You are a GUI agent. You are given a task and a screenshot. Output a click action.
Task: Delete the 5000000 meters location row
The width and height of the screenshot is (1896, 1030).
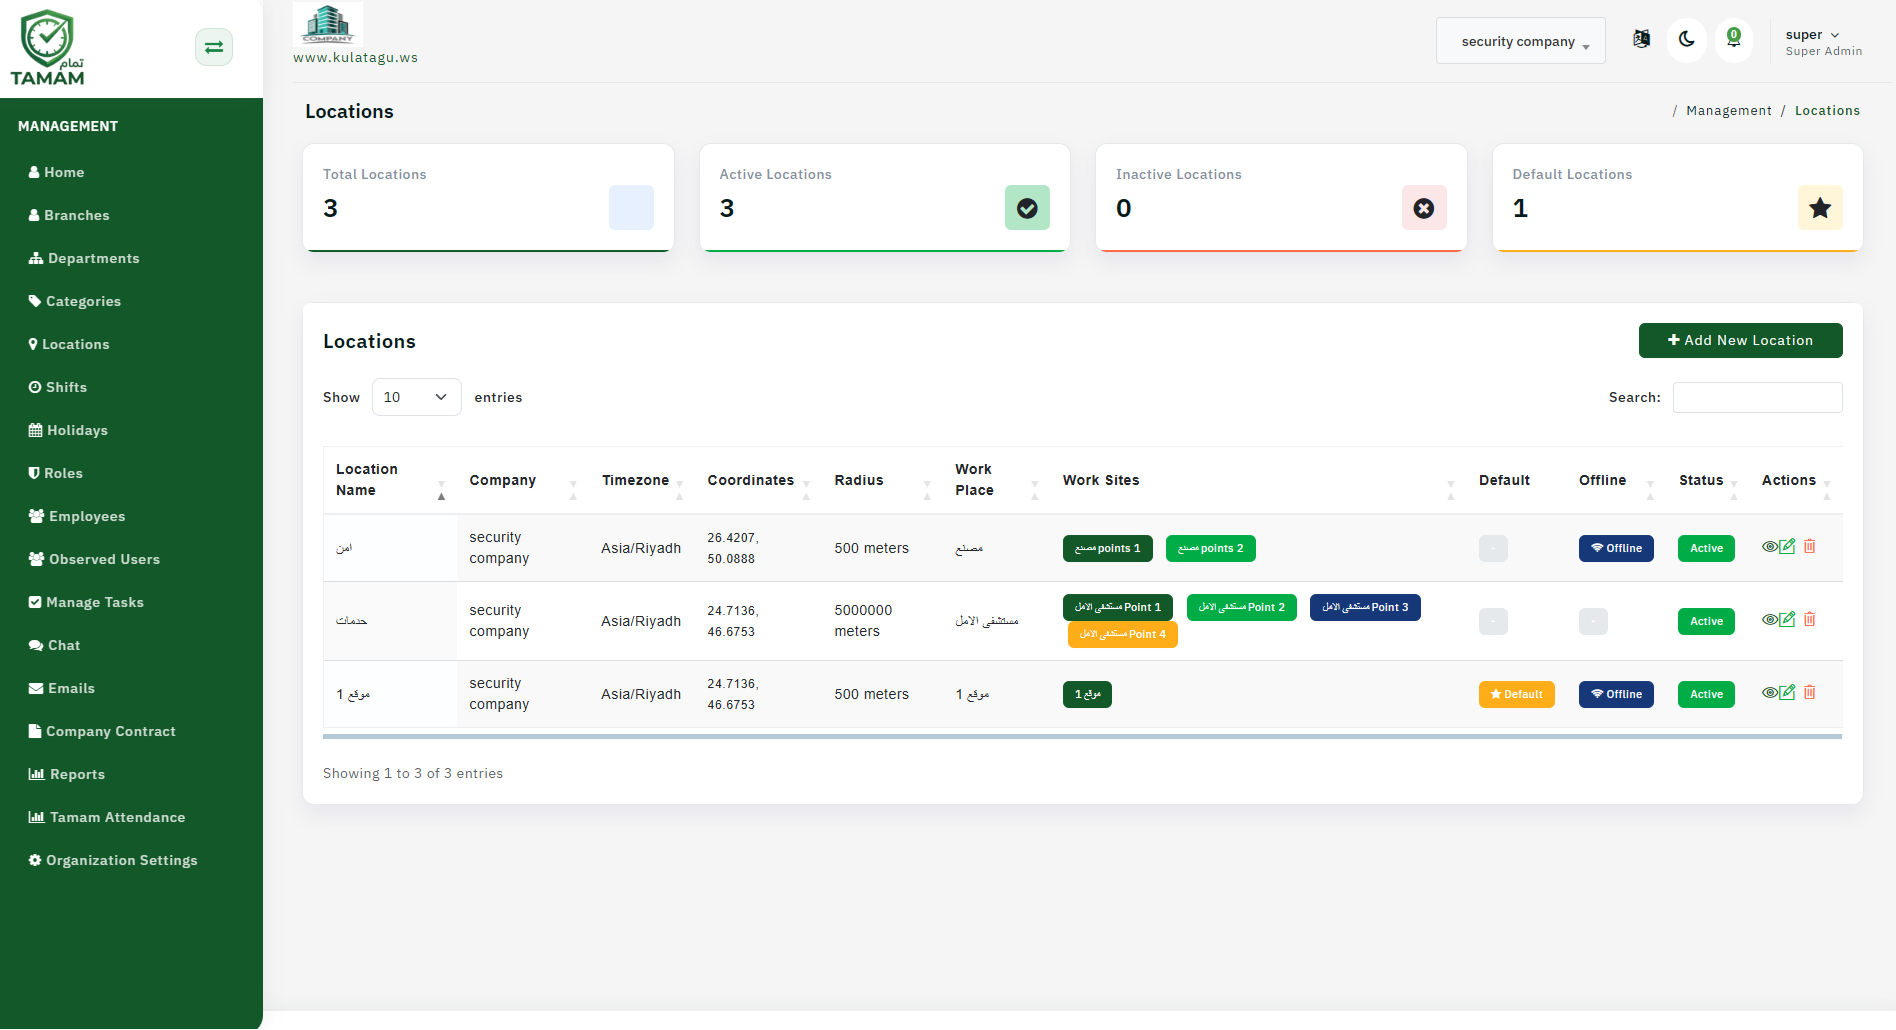point(1809,619)
